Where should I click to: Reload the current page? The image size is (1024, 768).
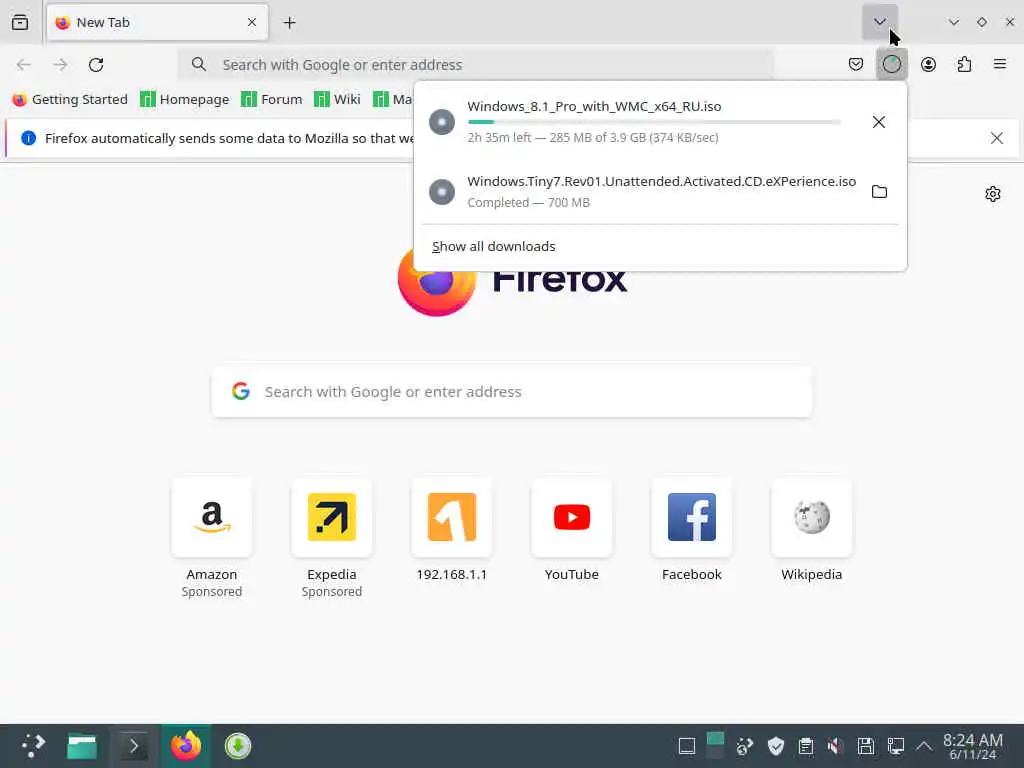point(96,65)
